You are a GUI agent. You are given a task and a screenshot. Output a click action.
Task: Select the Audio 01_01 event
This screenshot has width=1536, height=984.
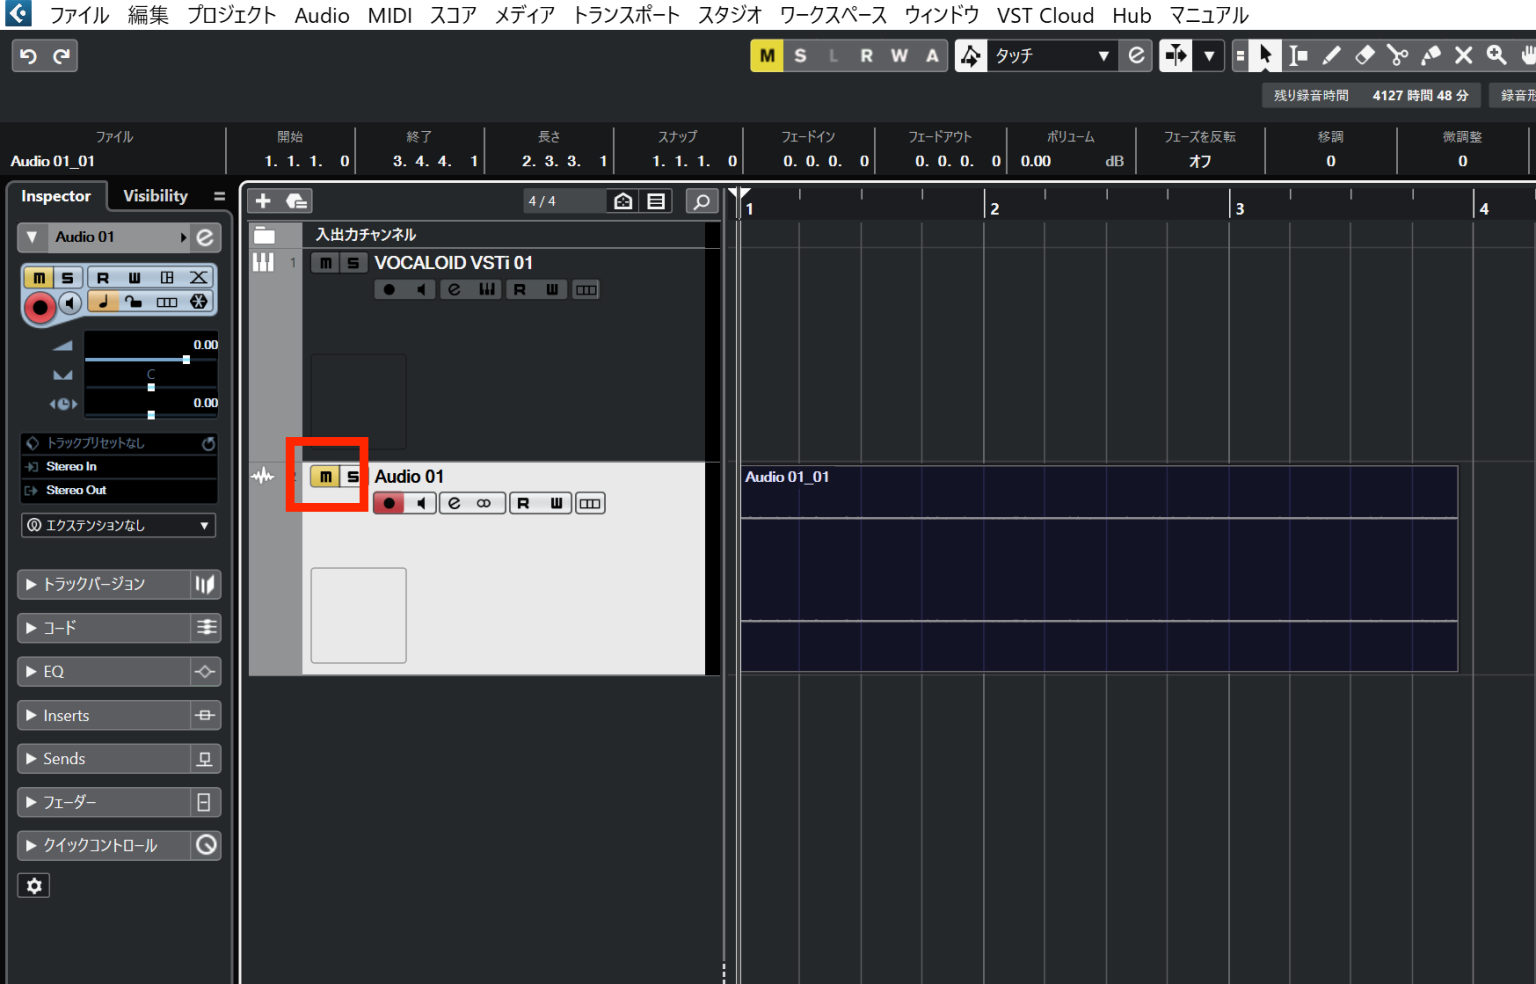(1100, 565)
